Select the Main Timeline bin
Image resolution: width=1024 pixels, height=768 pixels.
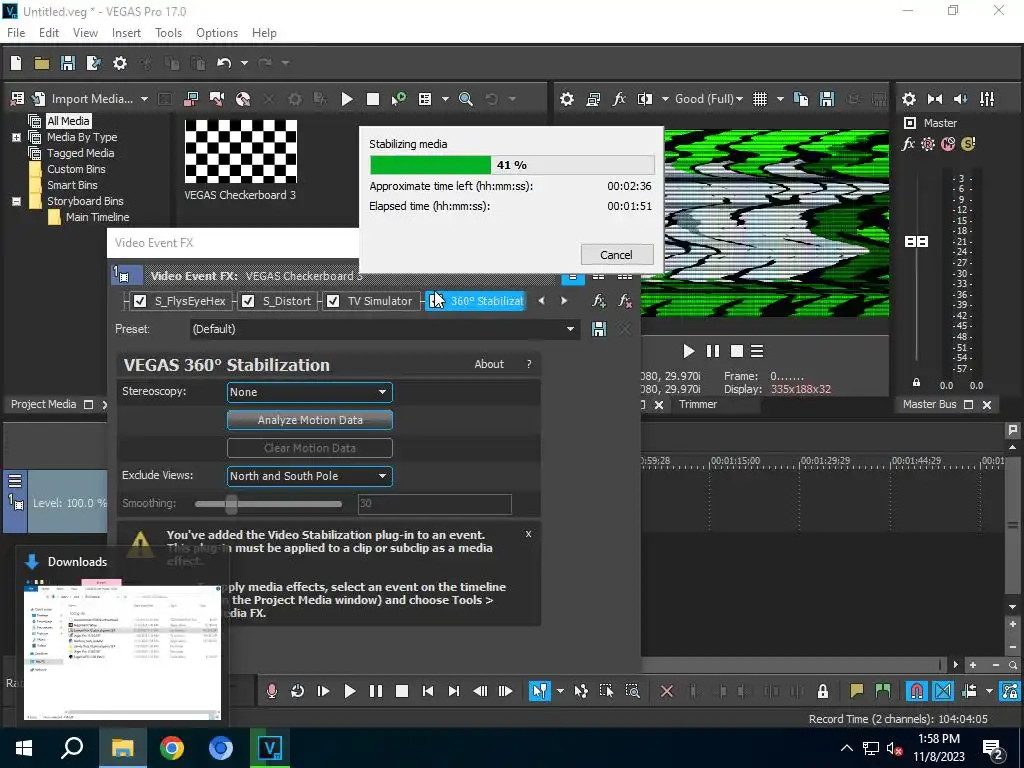point(97,217)
